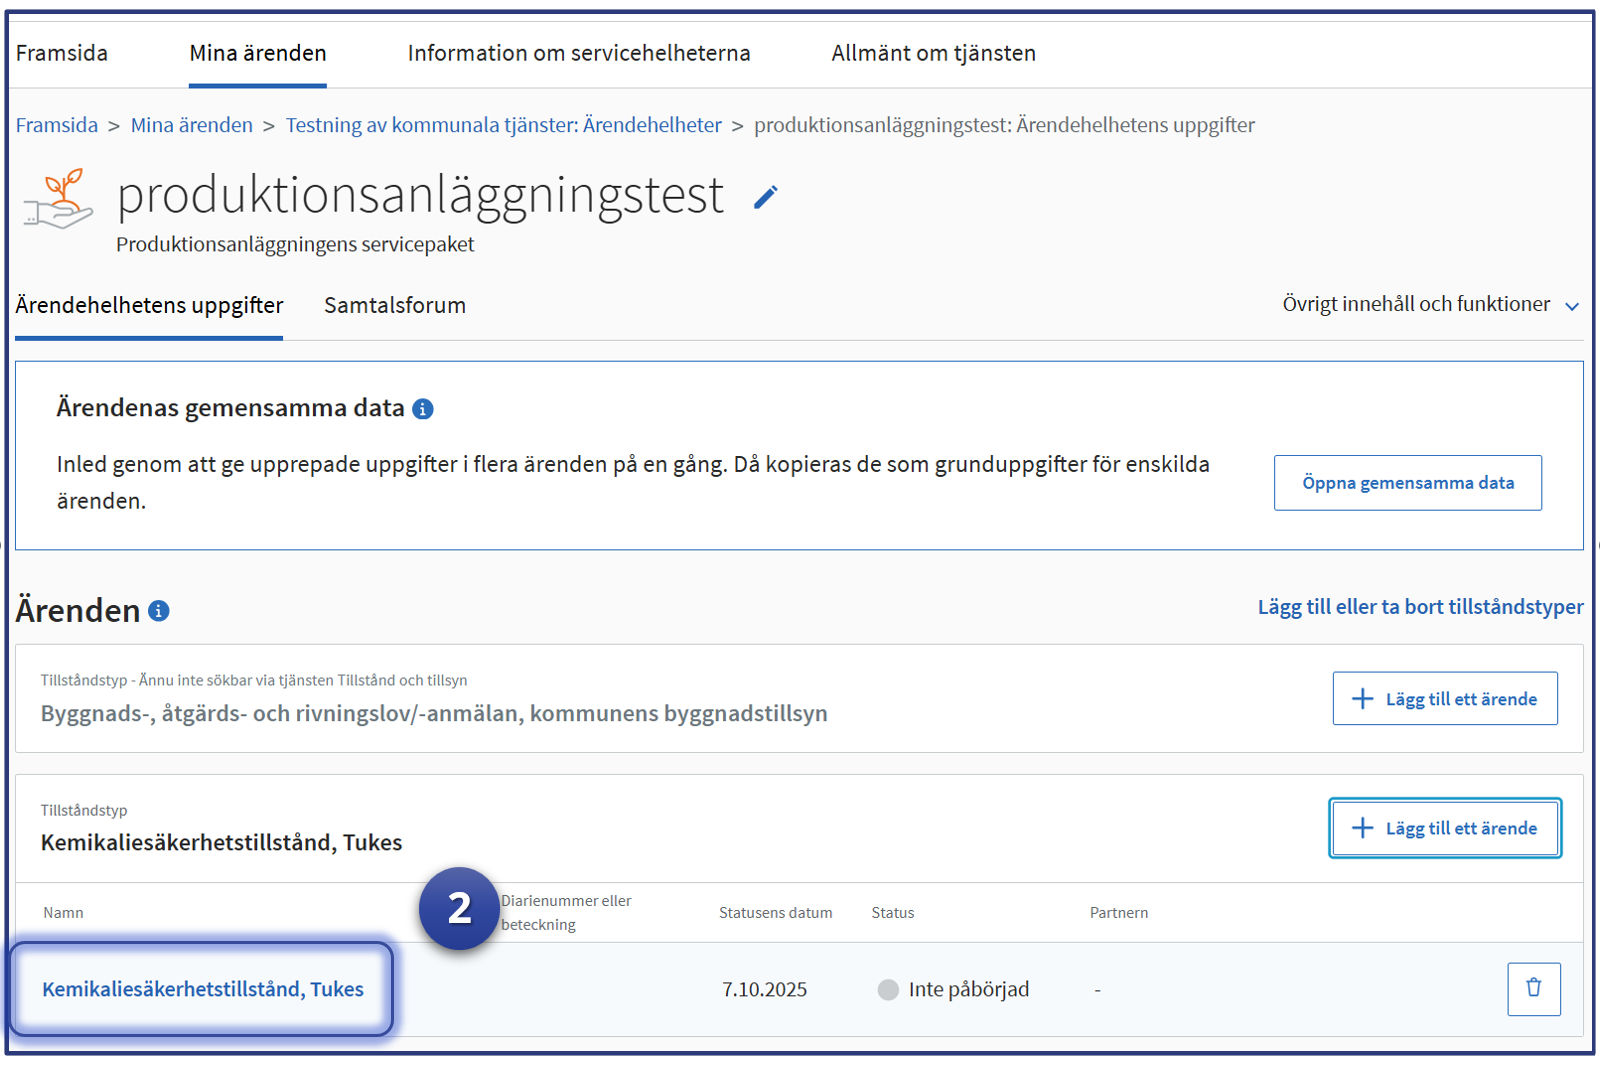
Task: Open the Kemikaliesäkerhetstillstånd, Tukes case link
Action: pyautogui.click(x=203, y=989)
